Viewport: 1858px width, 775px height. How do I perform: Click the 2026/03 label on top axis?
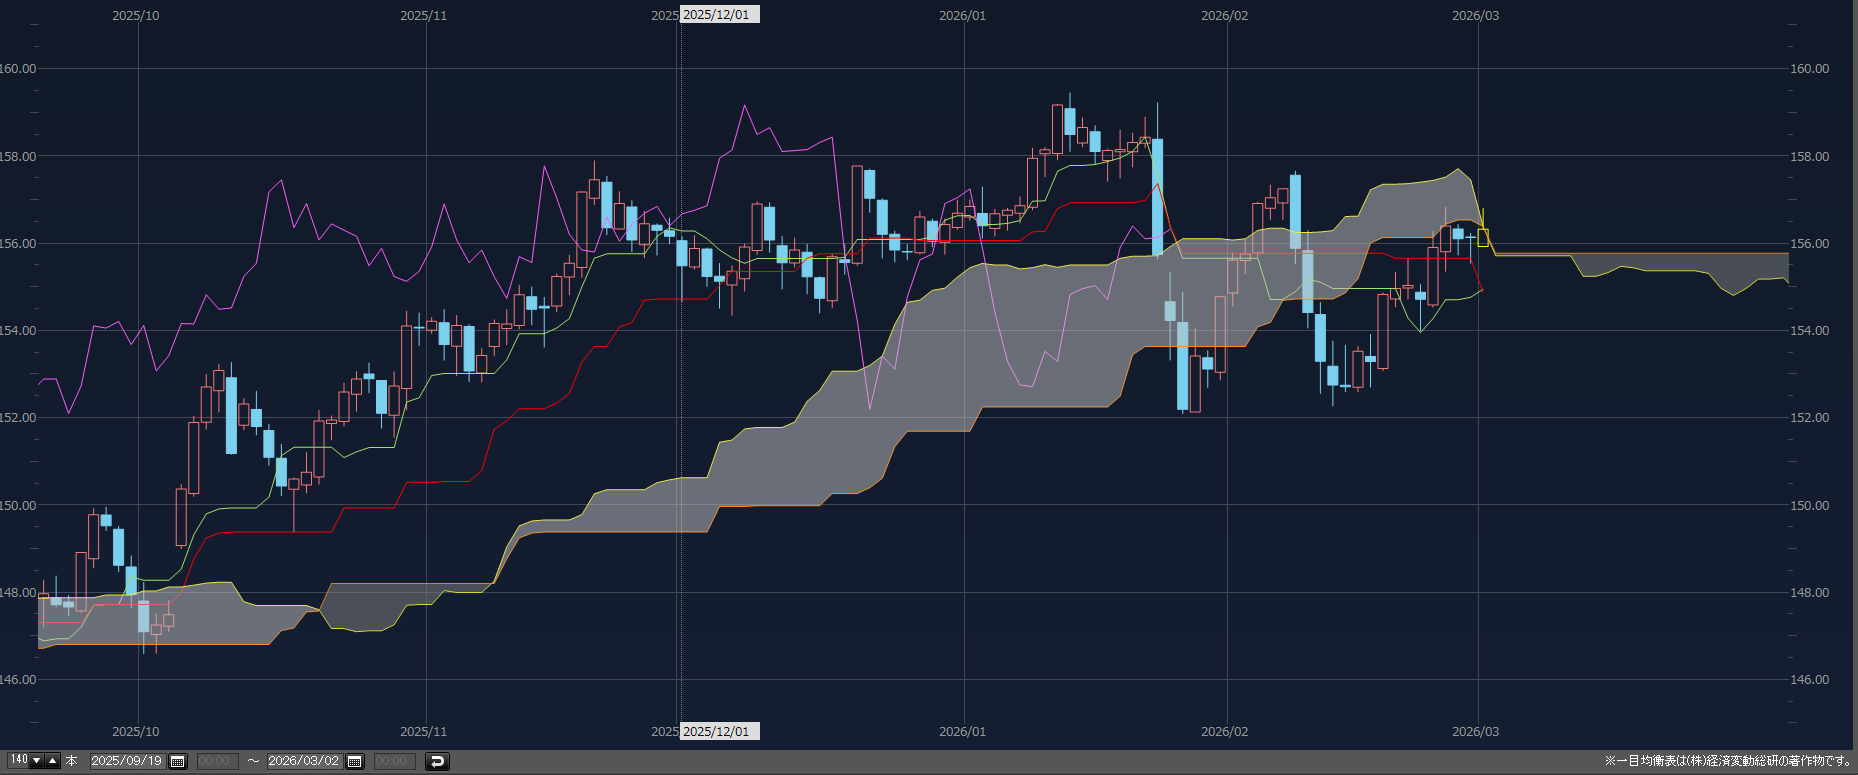(1475, 15)
